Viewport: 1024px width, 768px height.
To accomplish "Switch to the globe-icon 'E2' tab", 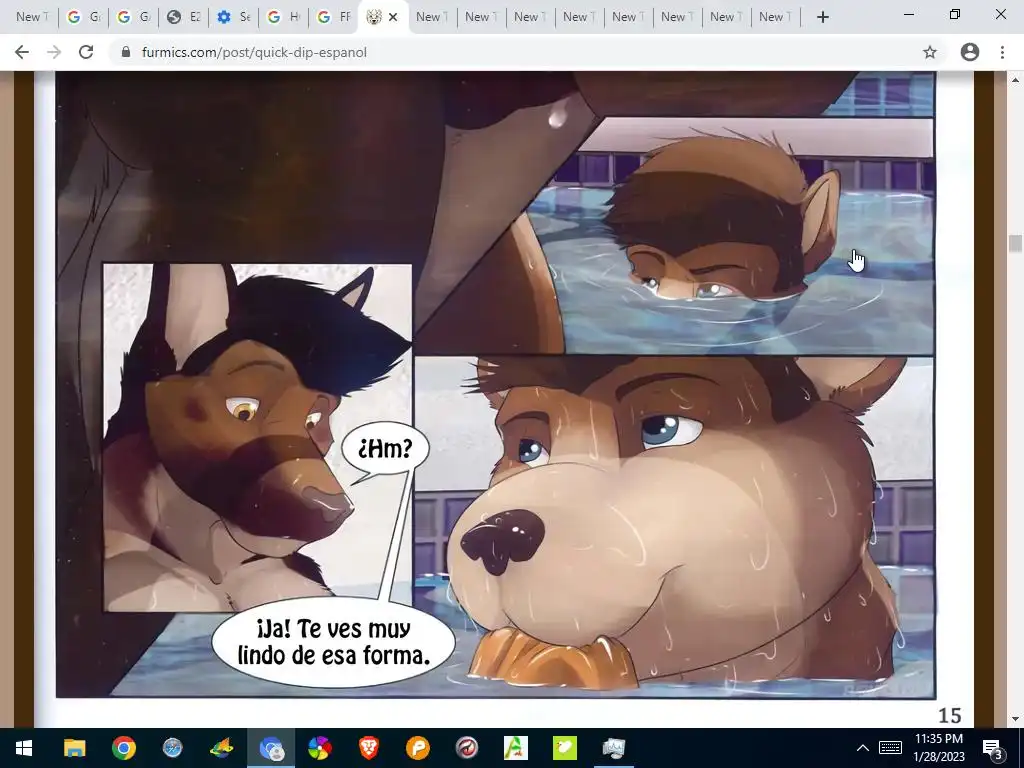I will tap(184, 18).
